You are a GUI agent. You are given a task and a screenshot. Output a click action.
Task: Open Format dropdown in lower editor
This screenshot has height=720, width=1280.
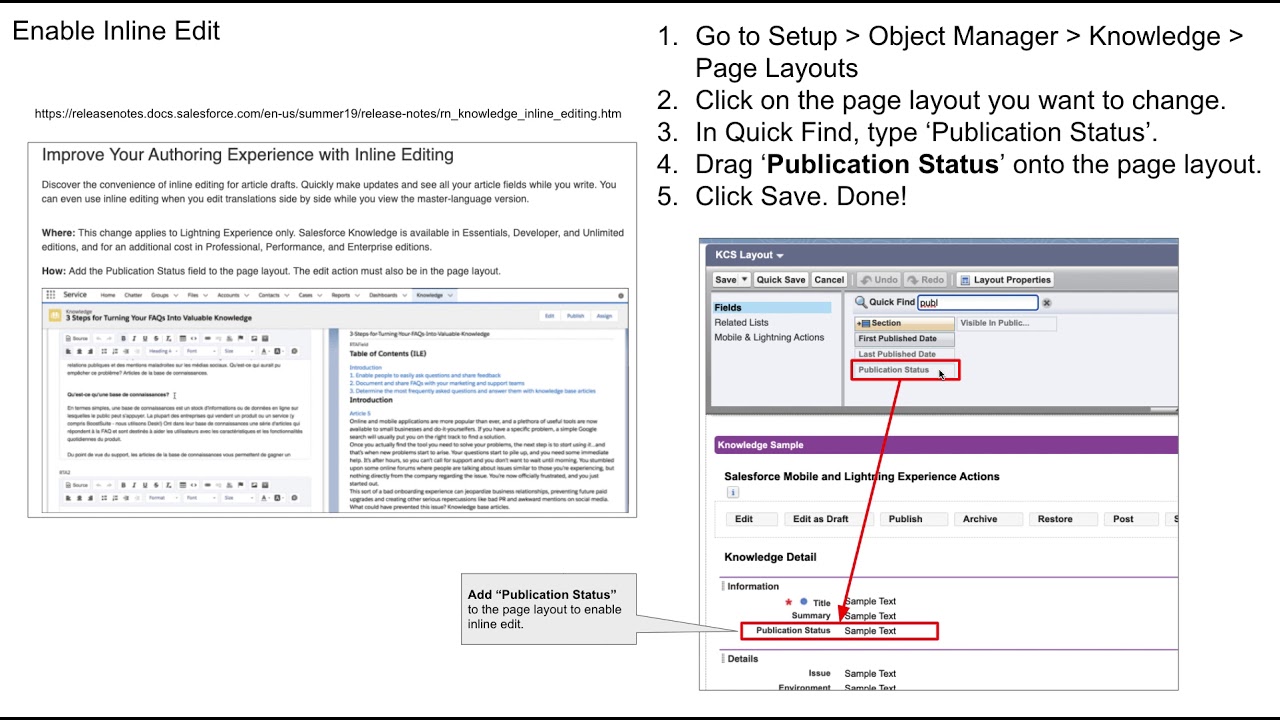(162, 497)
